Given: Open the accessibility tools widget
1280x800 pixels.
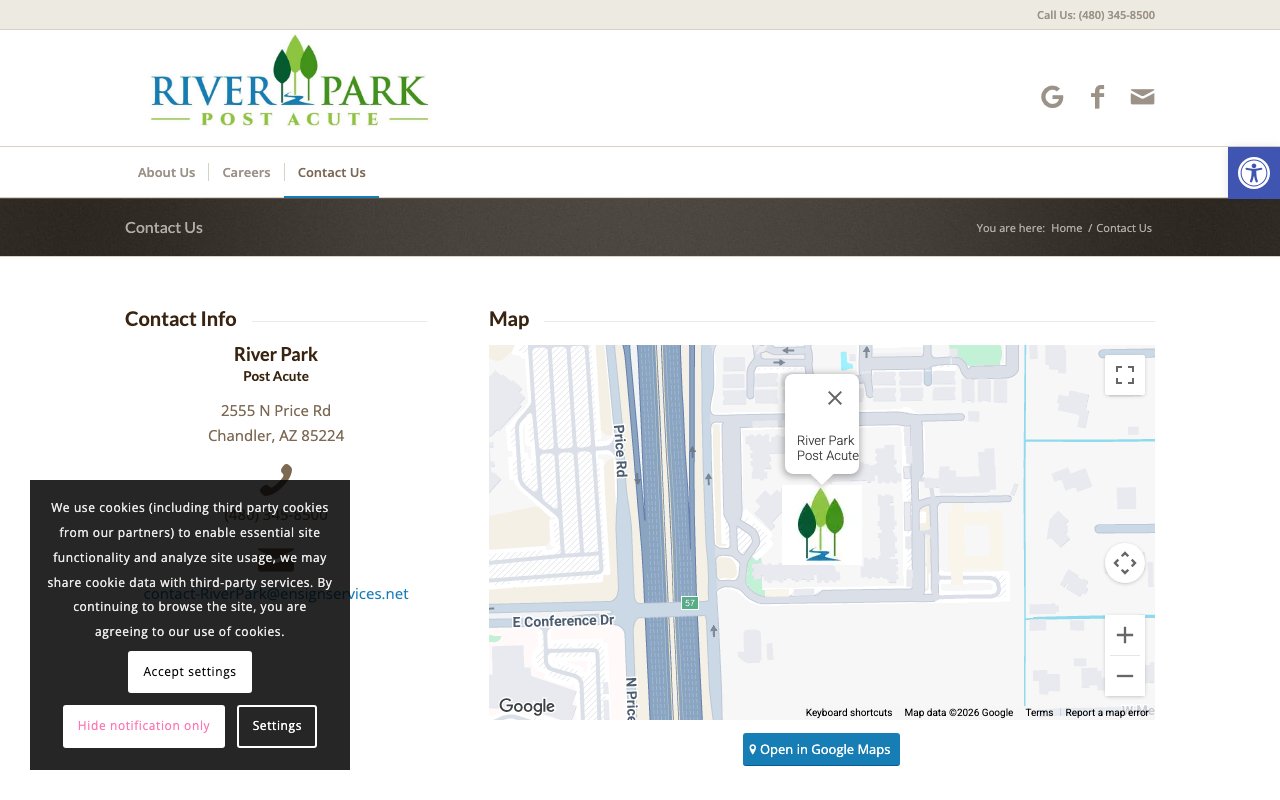Looking at the screenshot, I should [1254, 173].
